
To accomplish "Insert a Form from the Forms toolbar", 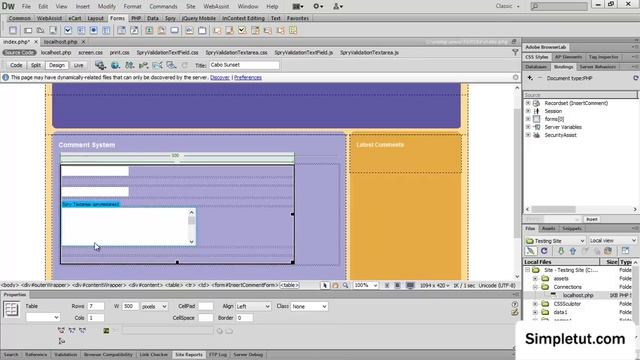I will (x=13, y=31).
